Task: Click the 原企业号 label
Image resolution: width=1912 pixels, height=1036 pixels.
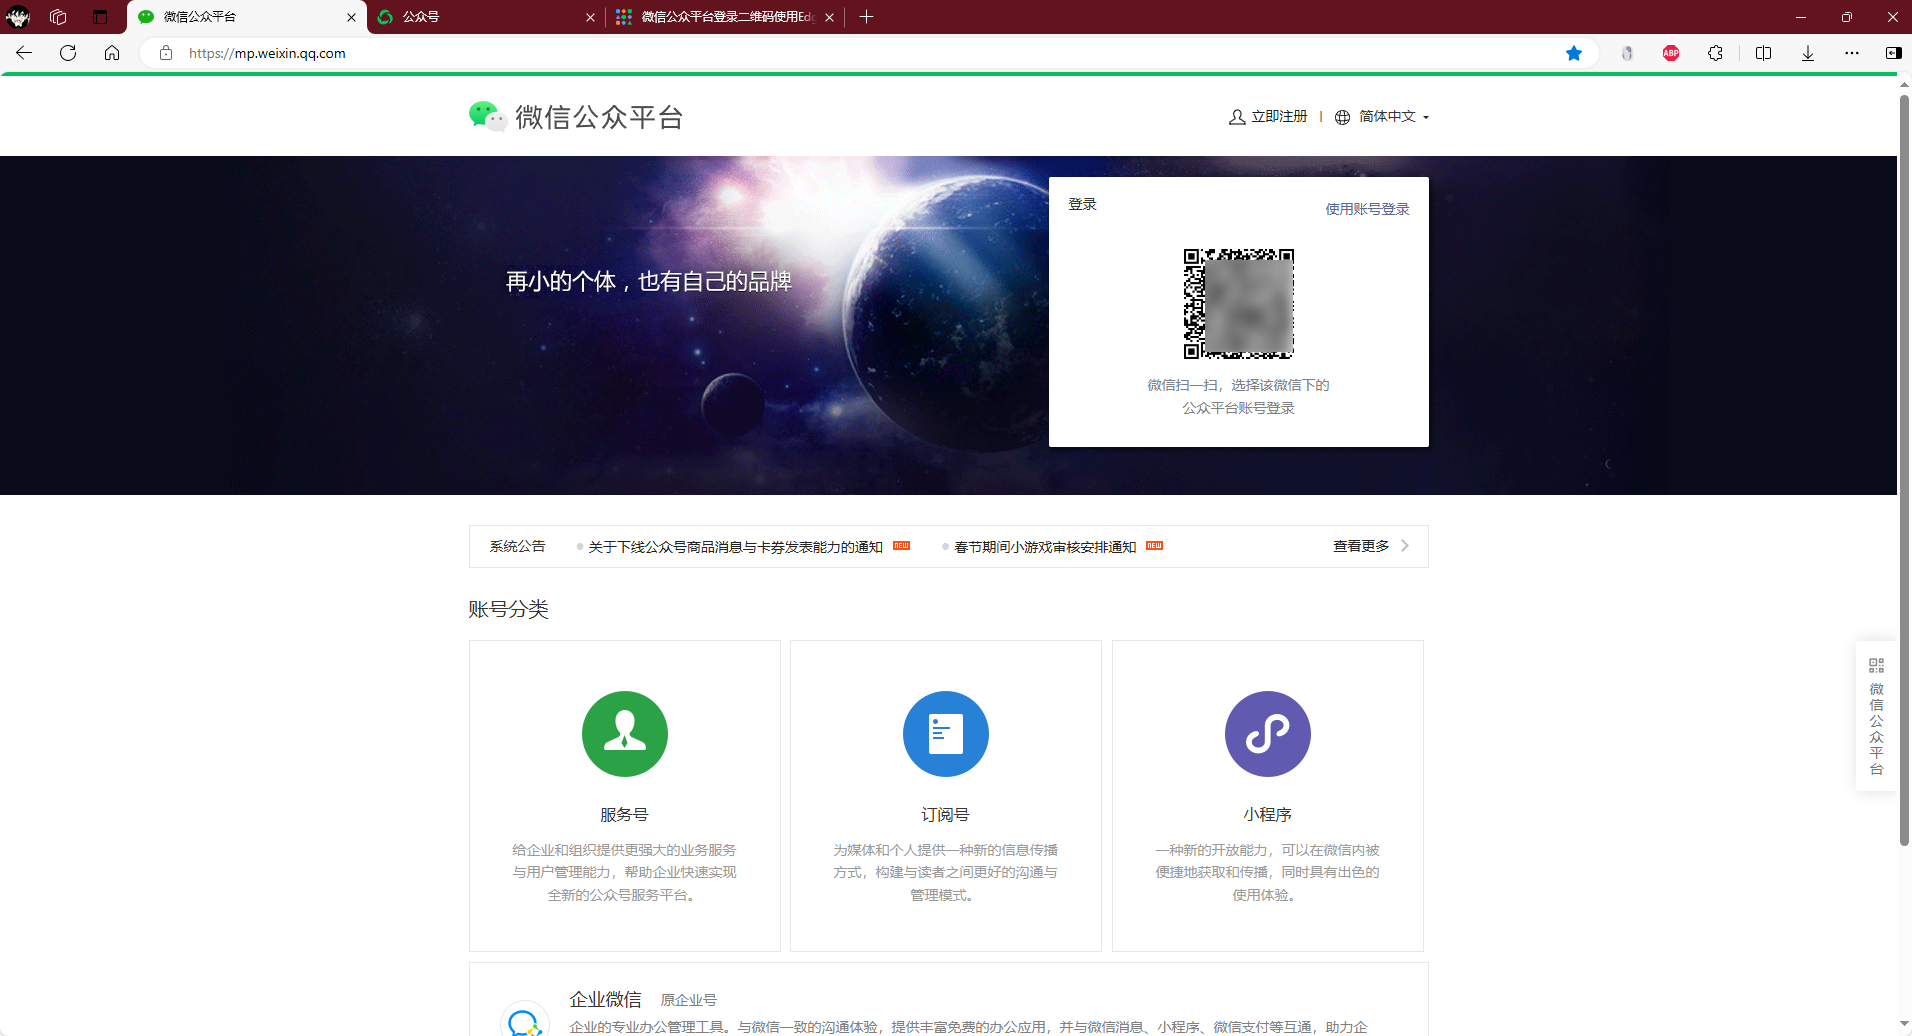Action: (688, 1000)
